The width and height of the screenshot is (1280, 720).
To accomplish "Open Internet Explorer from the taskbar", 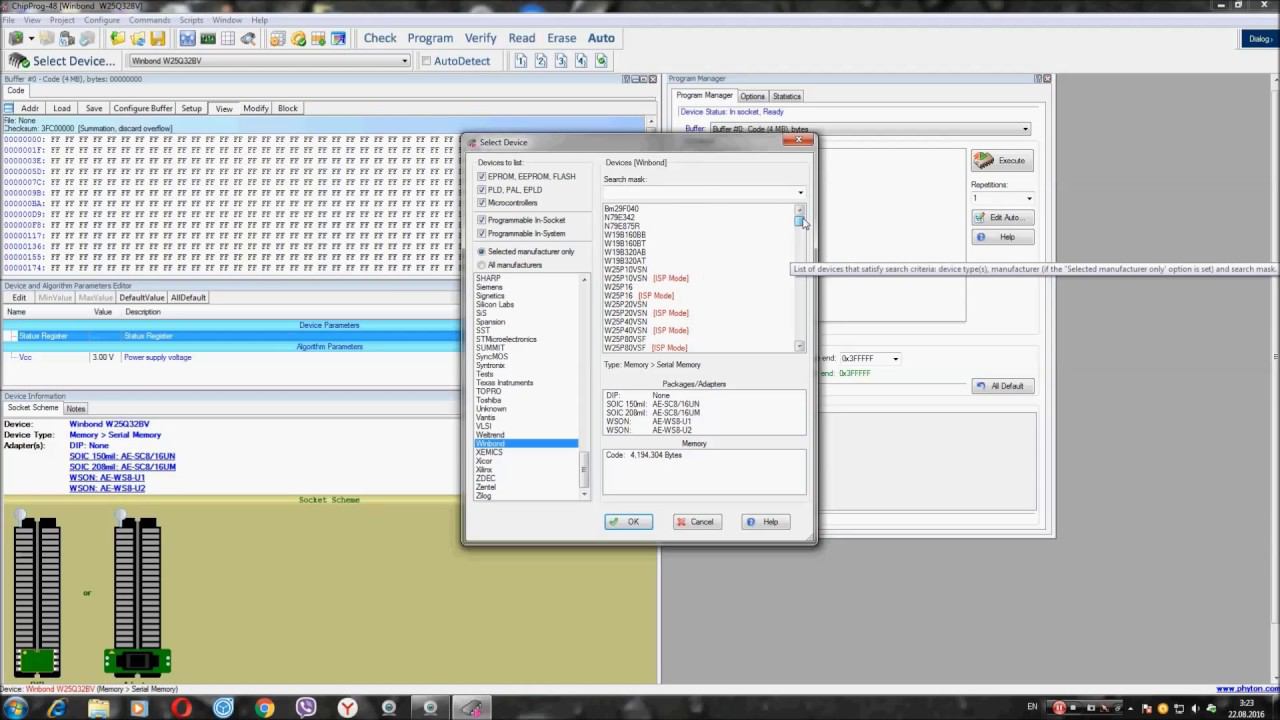I will 57,708.
